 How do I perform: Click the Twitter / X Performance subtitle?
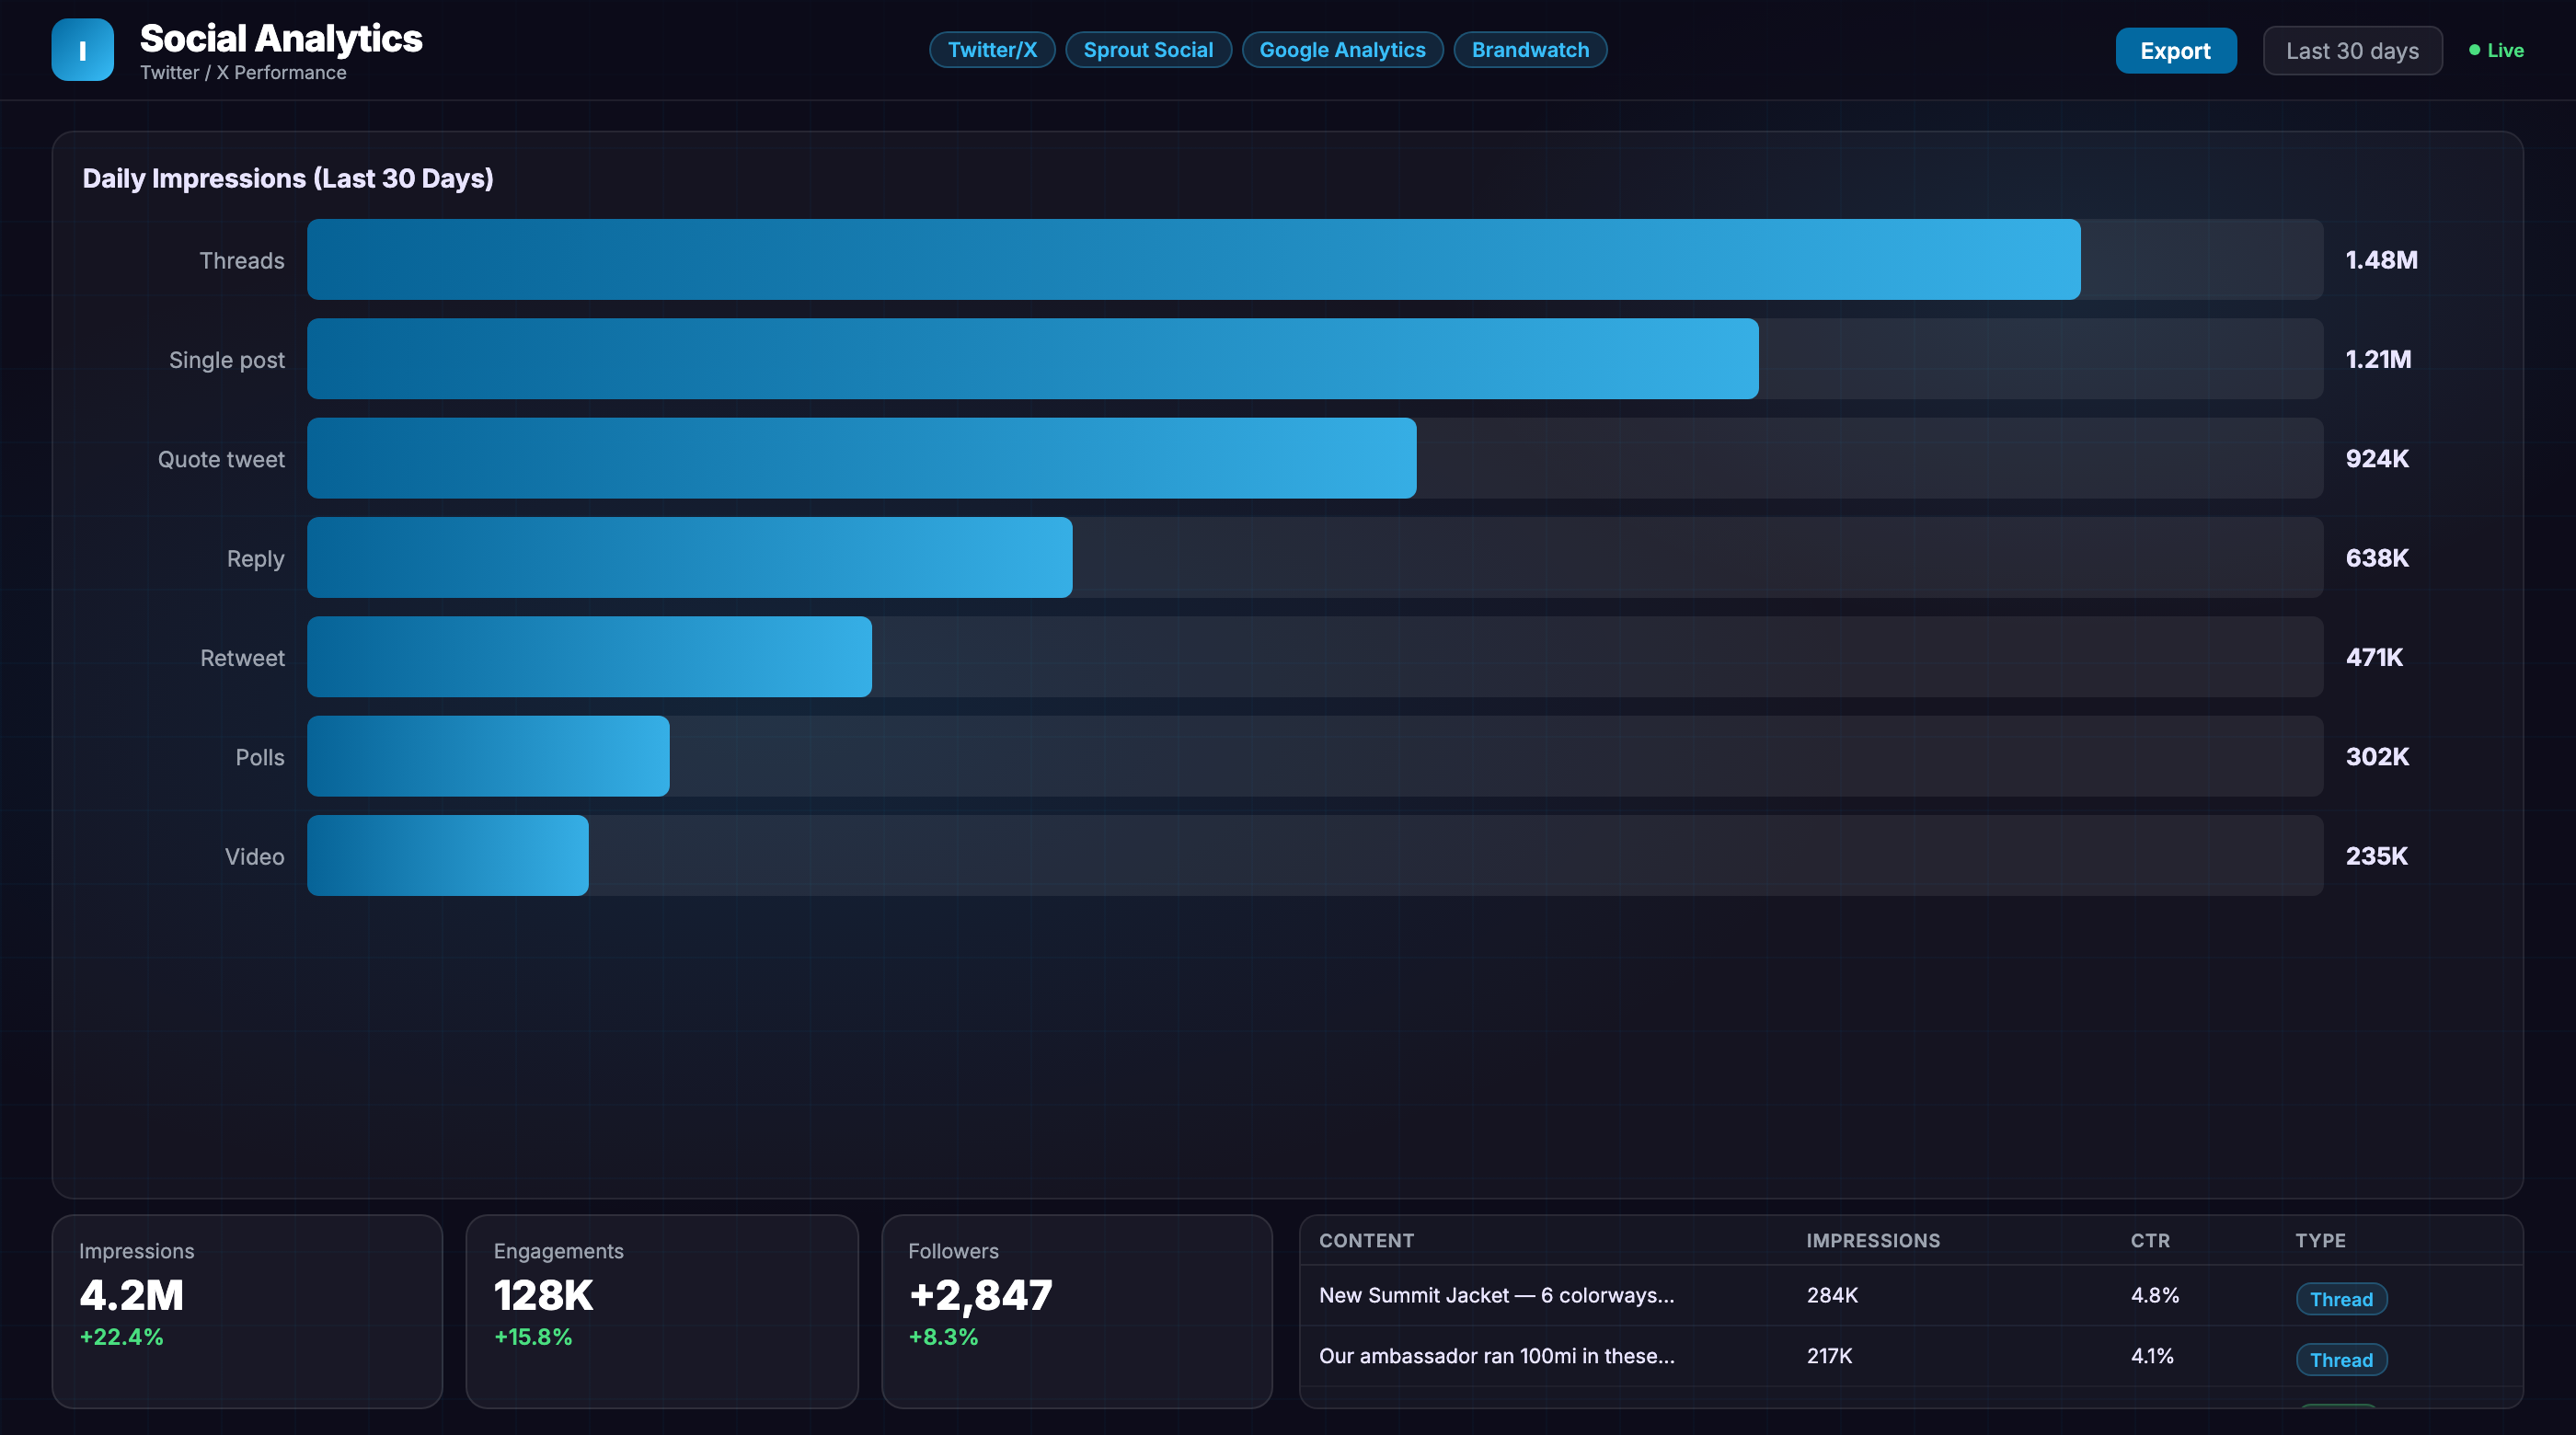pyautogui.click(x=243, y=73)
